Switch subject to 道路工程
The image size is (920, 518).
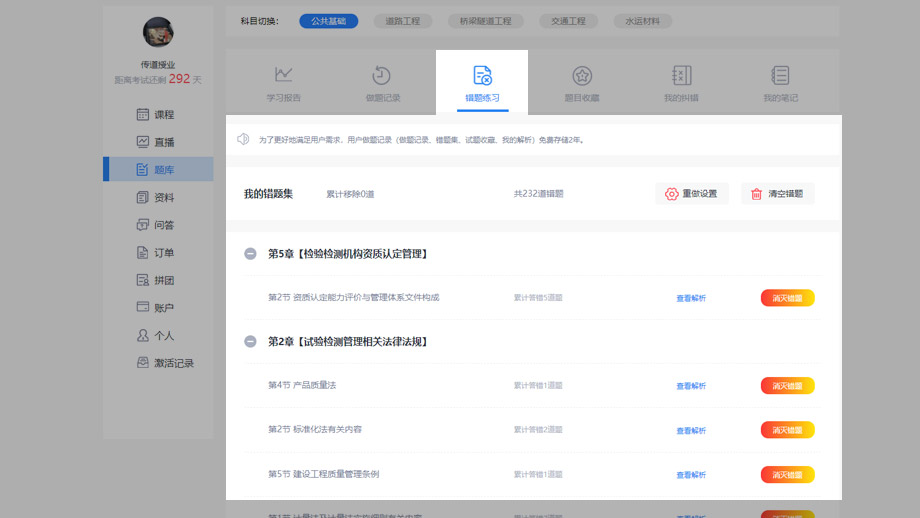403,21
